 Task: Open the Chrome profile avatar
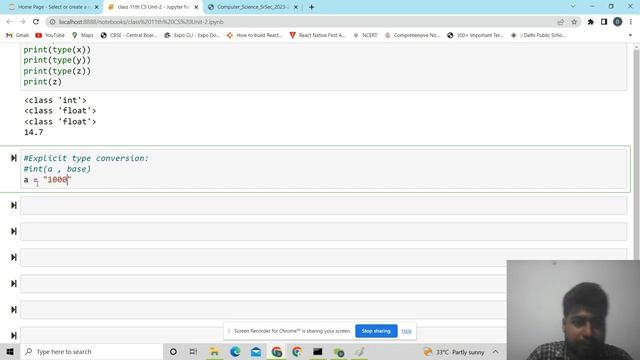coord(618,22)
